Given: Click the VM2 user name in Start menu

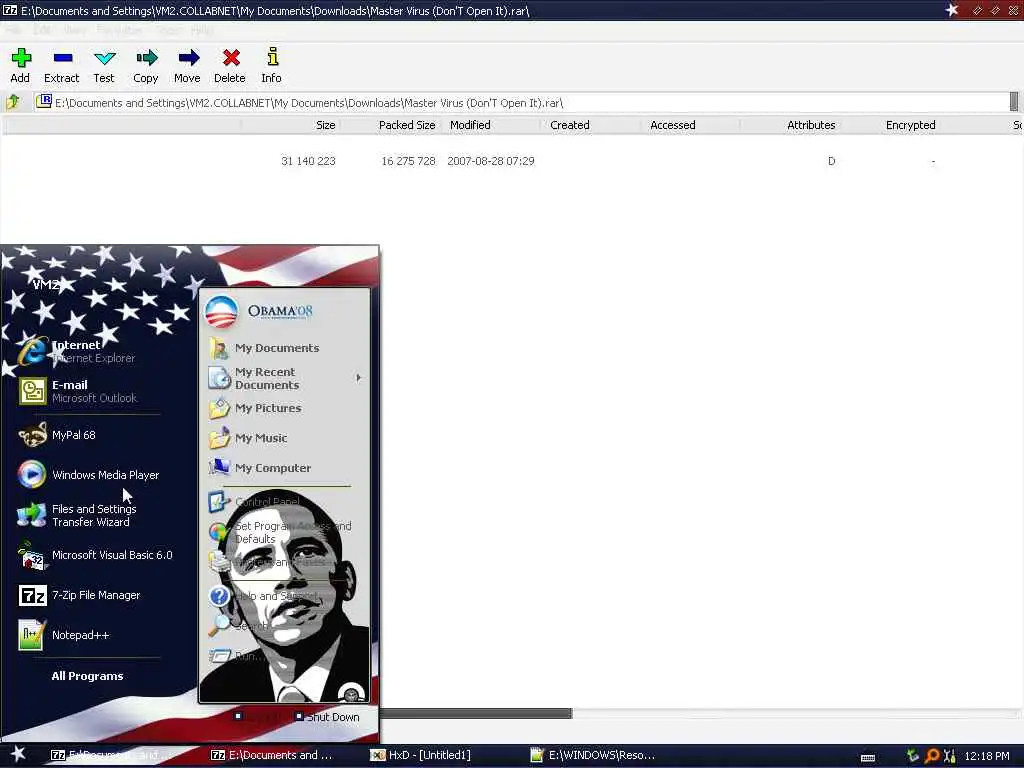Looking at the screenshot, I should tap(46, 284).
